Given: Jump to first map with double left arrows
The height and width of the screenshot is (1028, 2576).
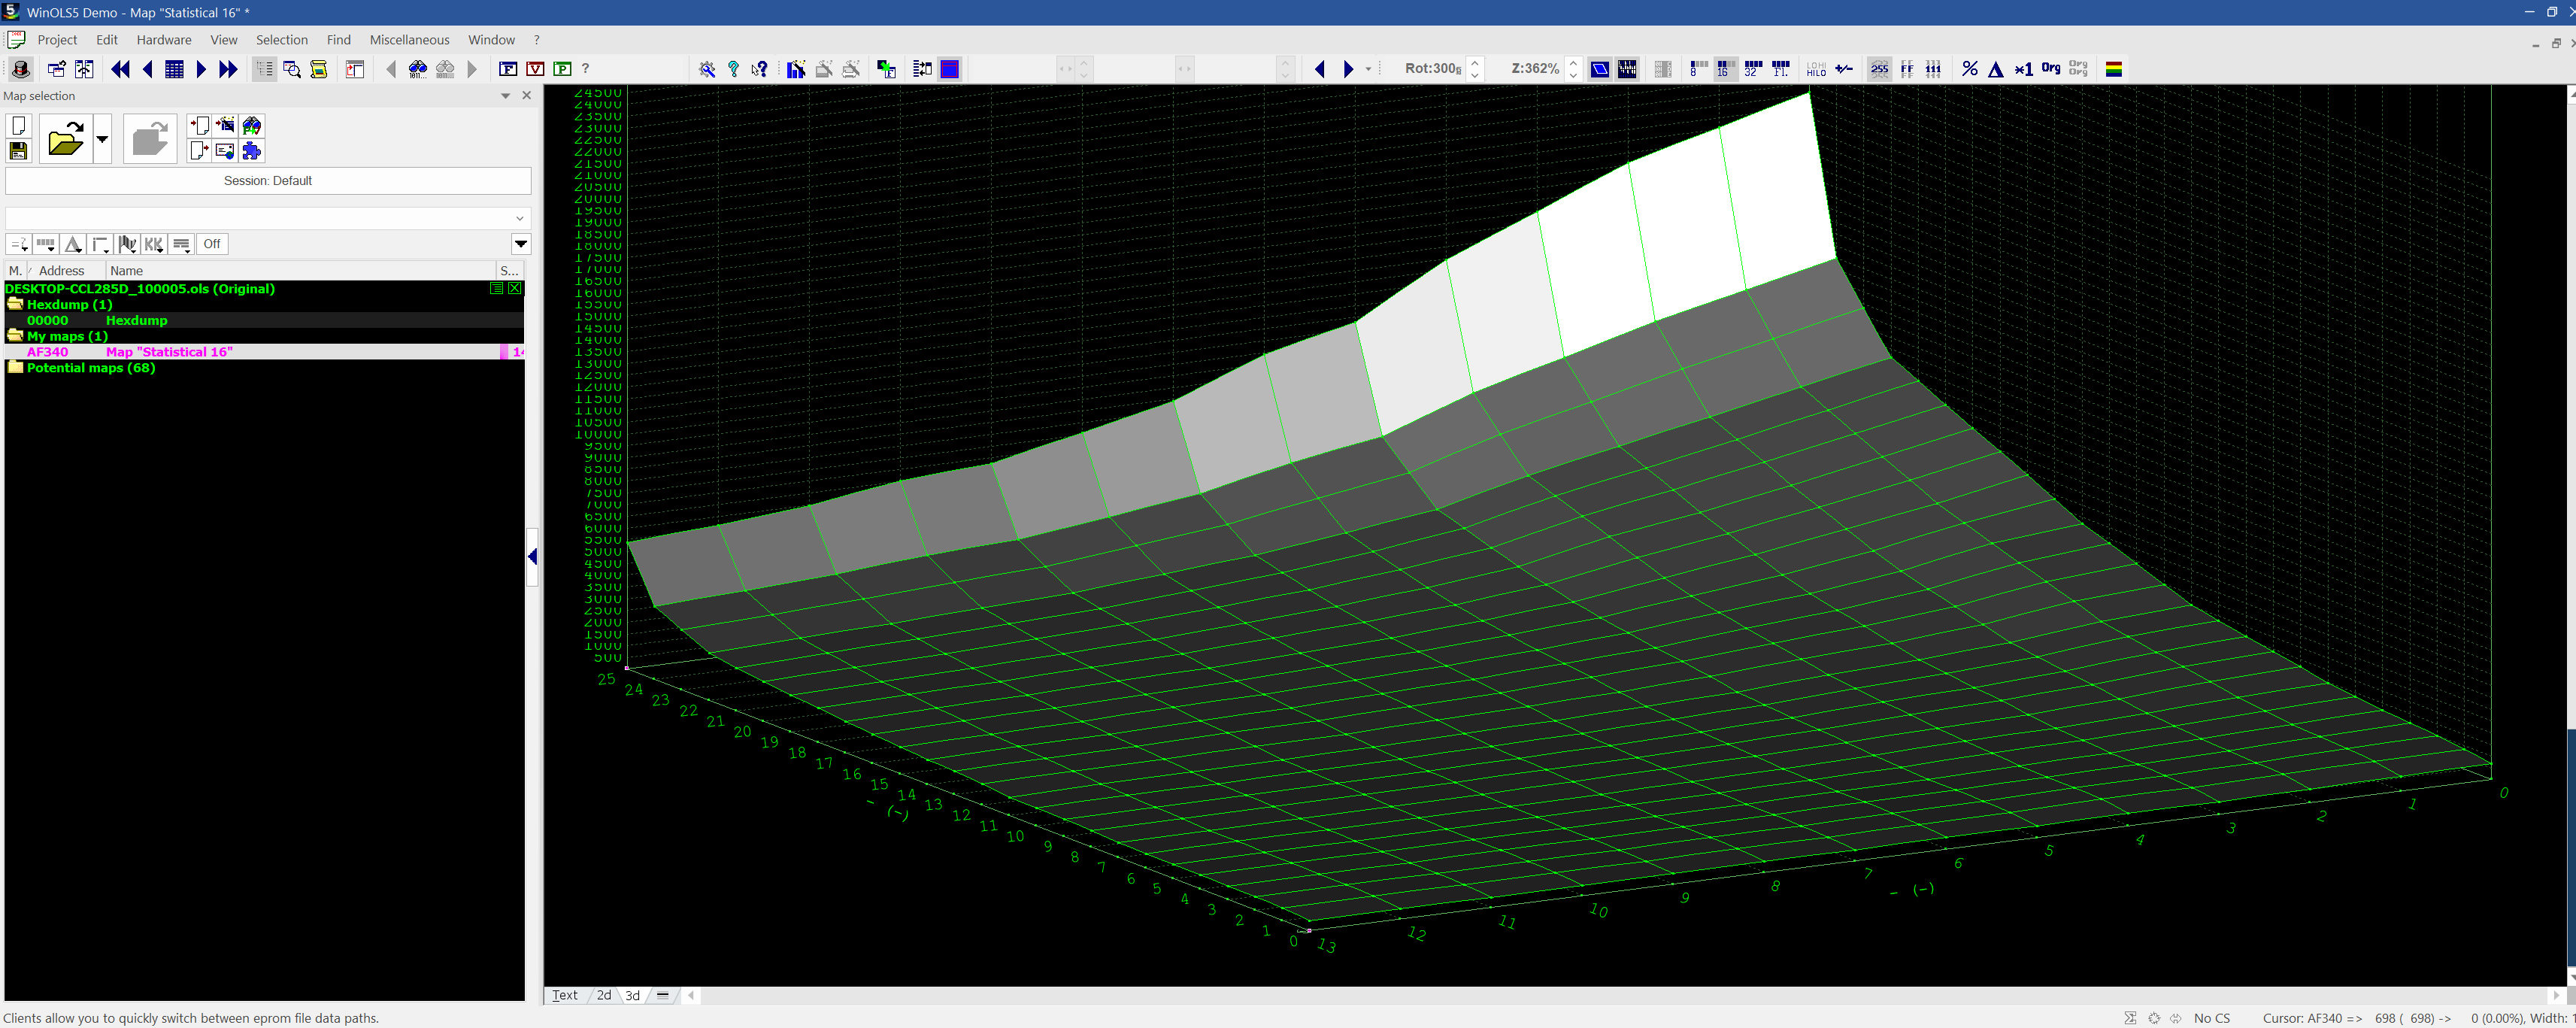Looking at the screenshot, I should 121,69.
